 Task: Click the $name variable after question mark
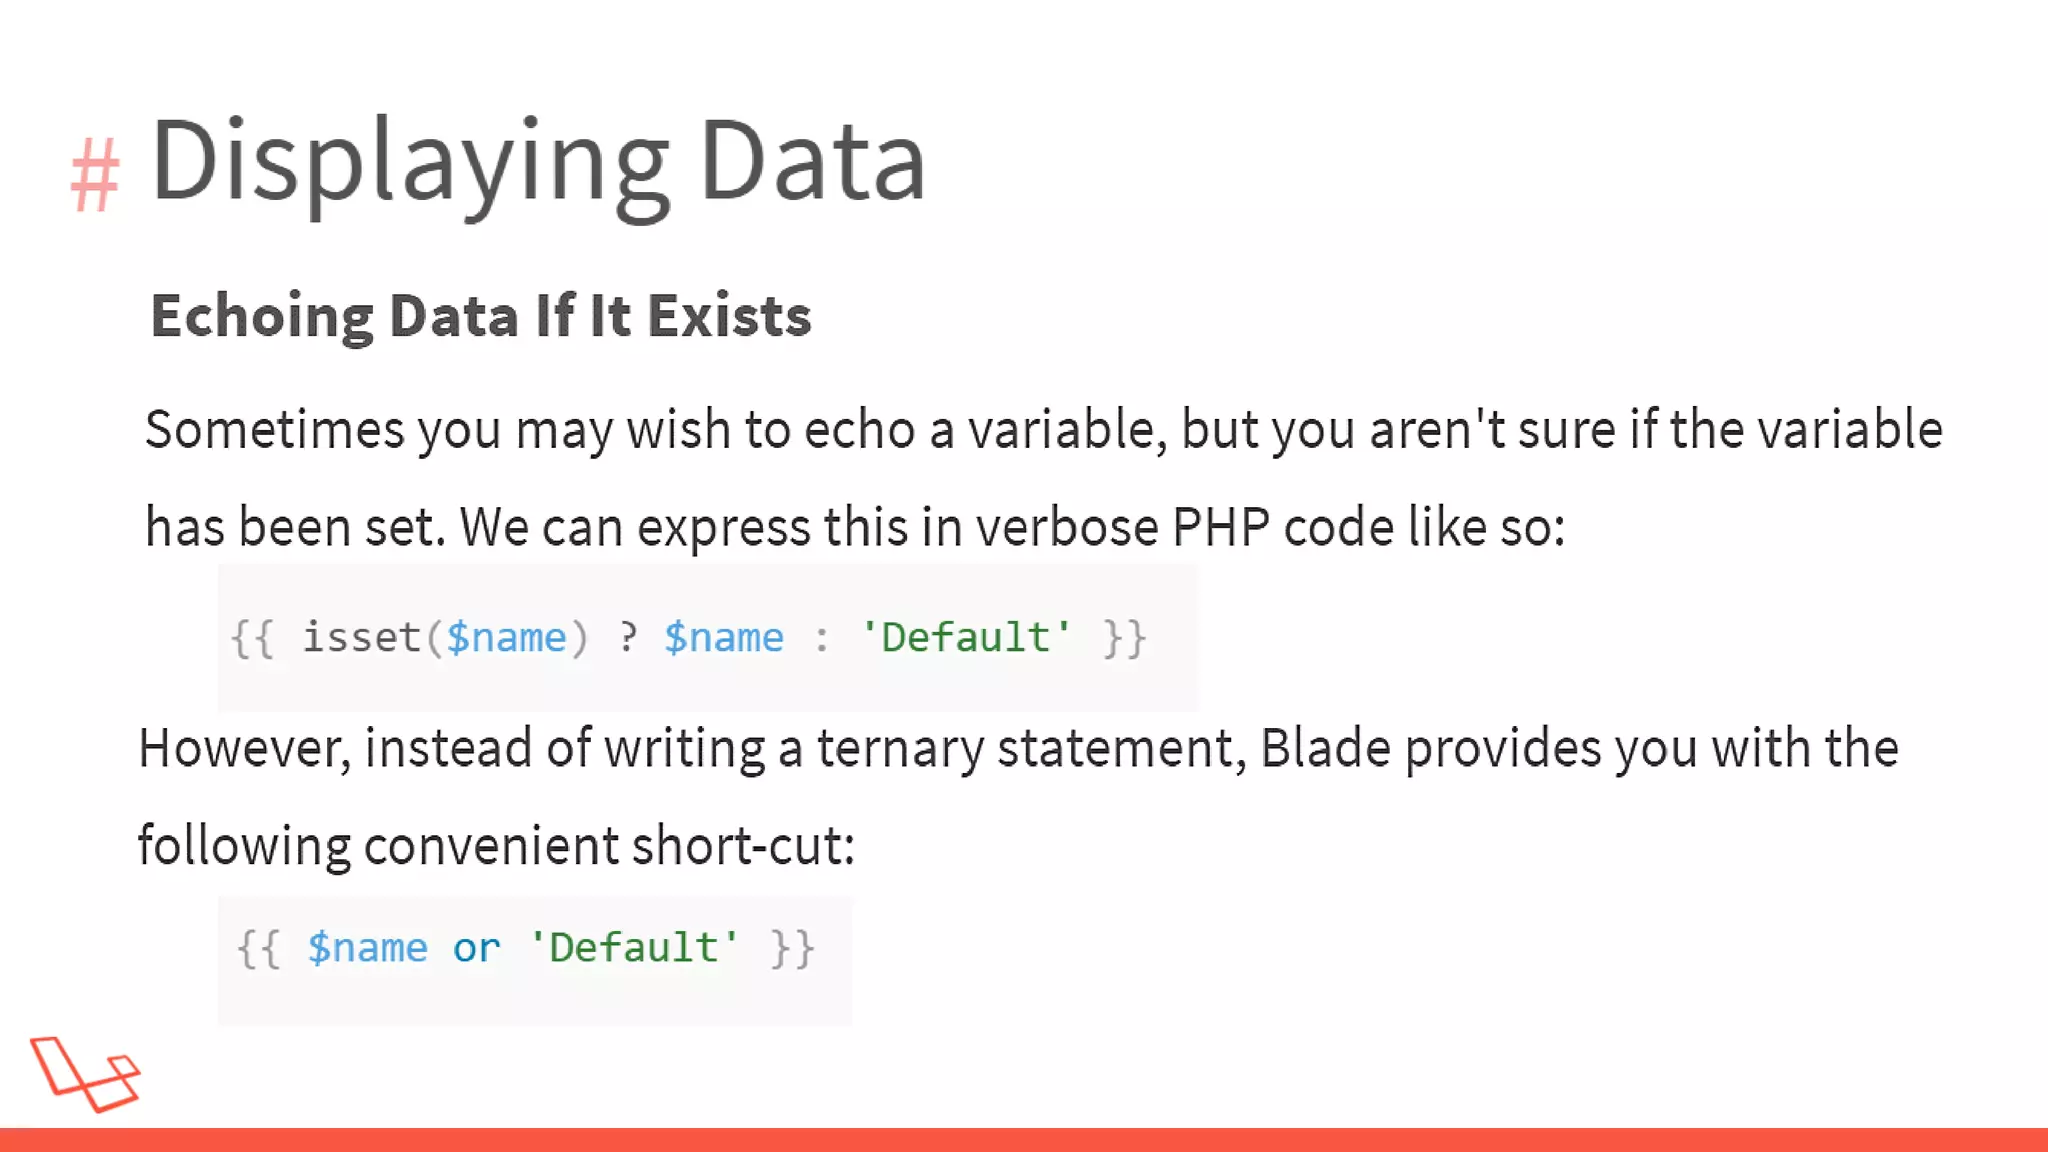click(x=724, y=638)
